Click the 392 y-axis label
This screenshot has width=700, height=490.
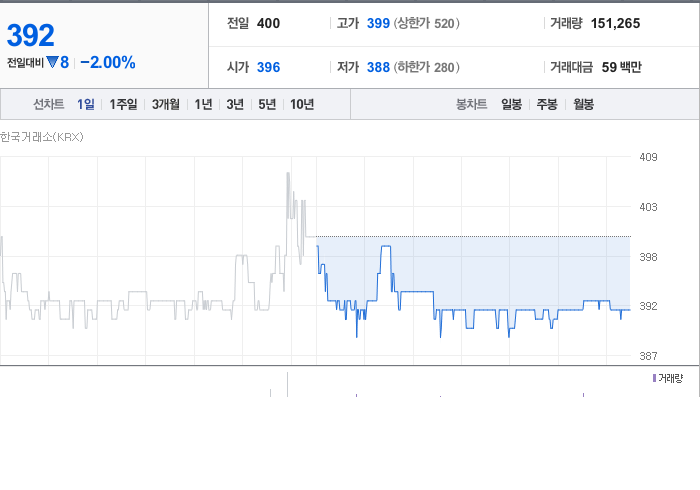click(x=648, y=306)
